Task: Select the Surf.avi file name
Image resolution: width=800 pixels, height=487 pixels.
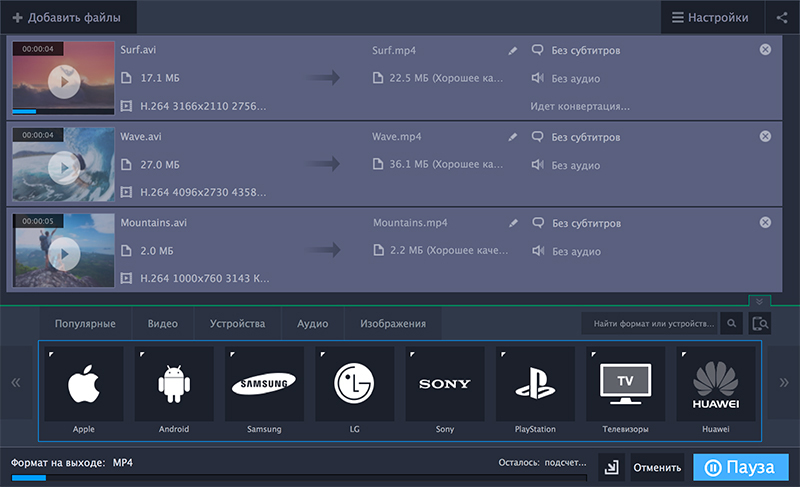Action: (x=138, y=49)
